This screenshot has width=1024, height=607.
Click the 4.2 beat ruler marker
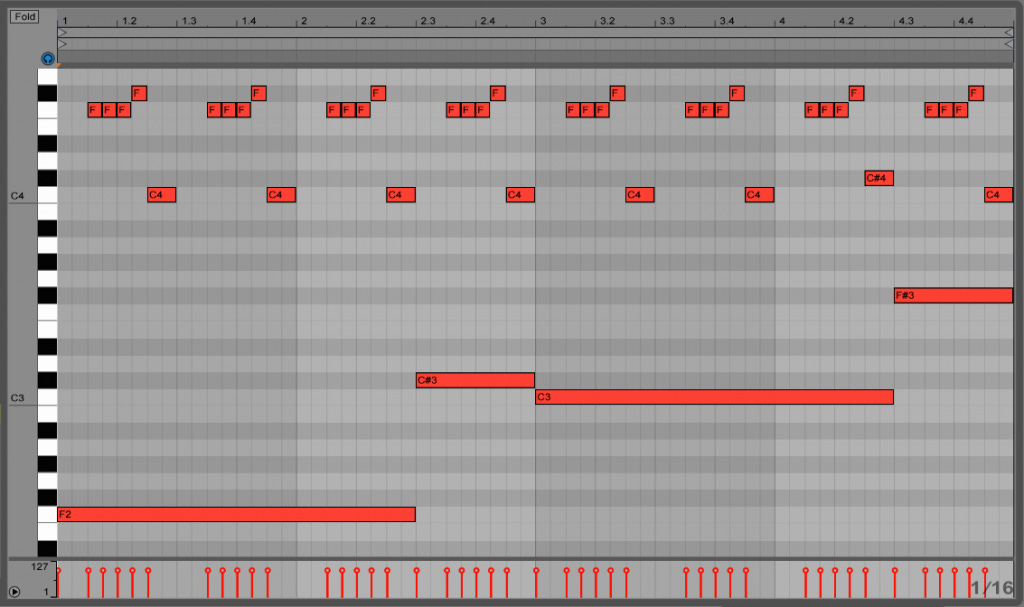[x=846, y=21]
